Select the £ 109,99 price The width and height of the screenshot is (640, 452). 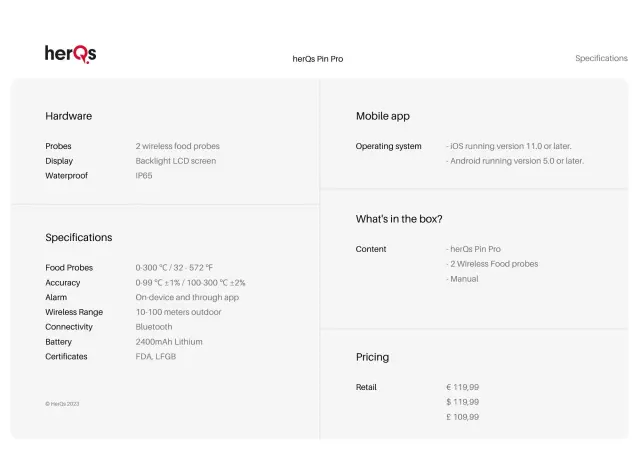coord(463,417)
